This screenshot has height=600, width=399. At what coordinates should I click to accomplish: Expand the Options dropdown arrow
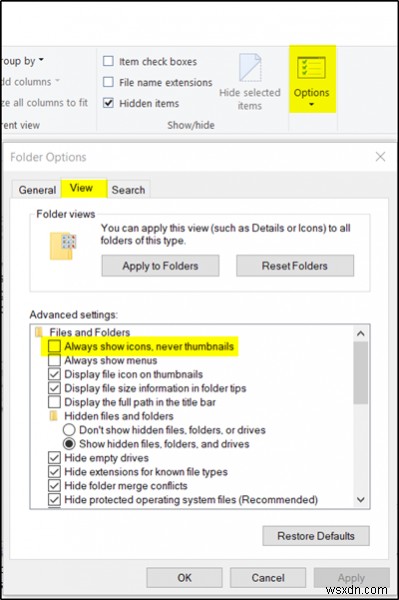[311, 104]
